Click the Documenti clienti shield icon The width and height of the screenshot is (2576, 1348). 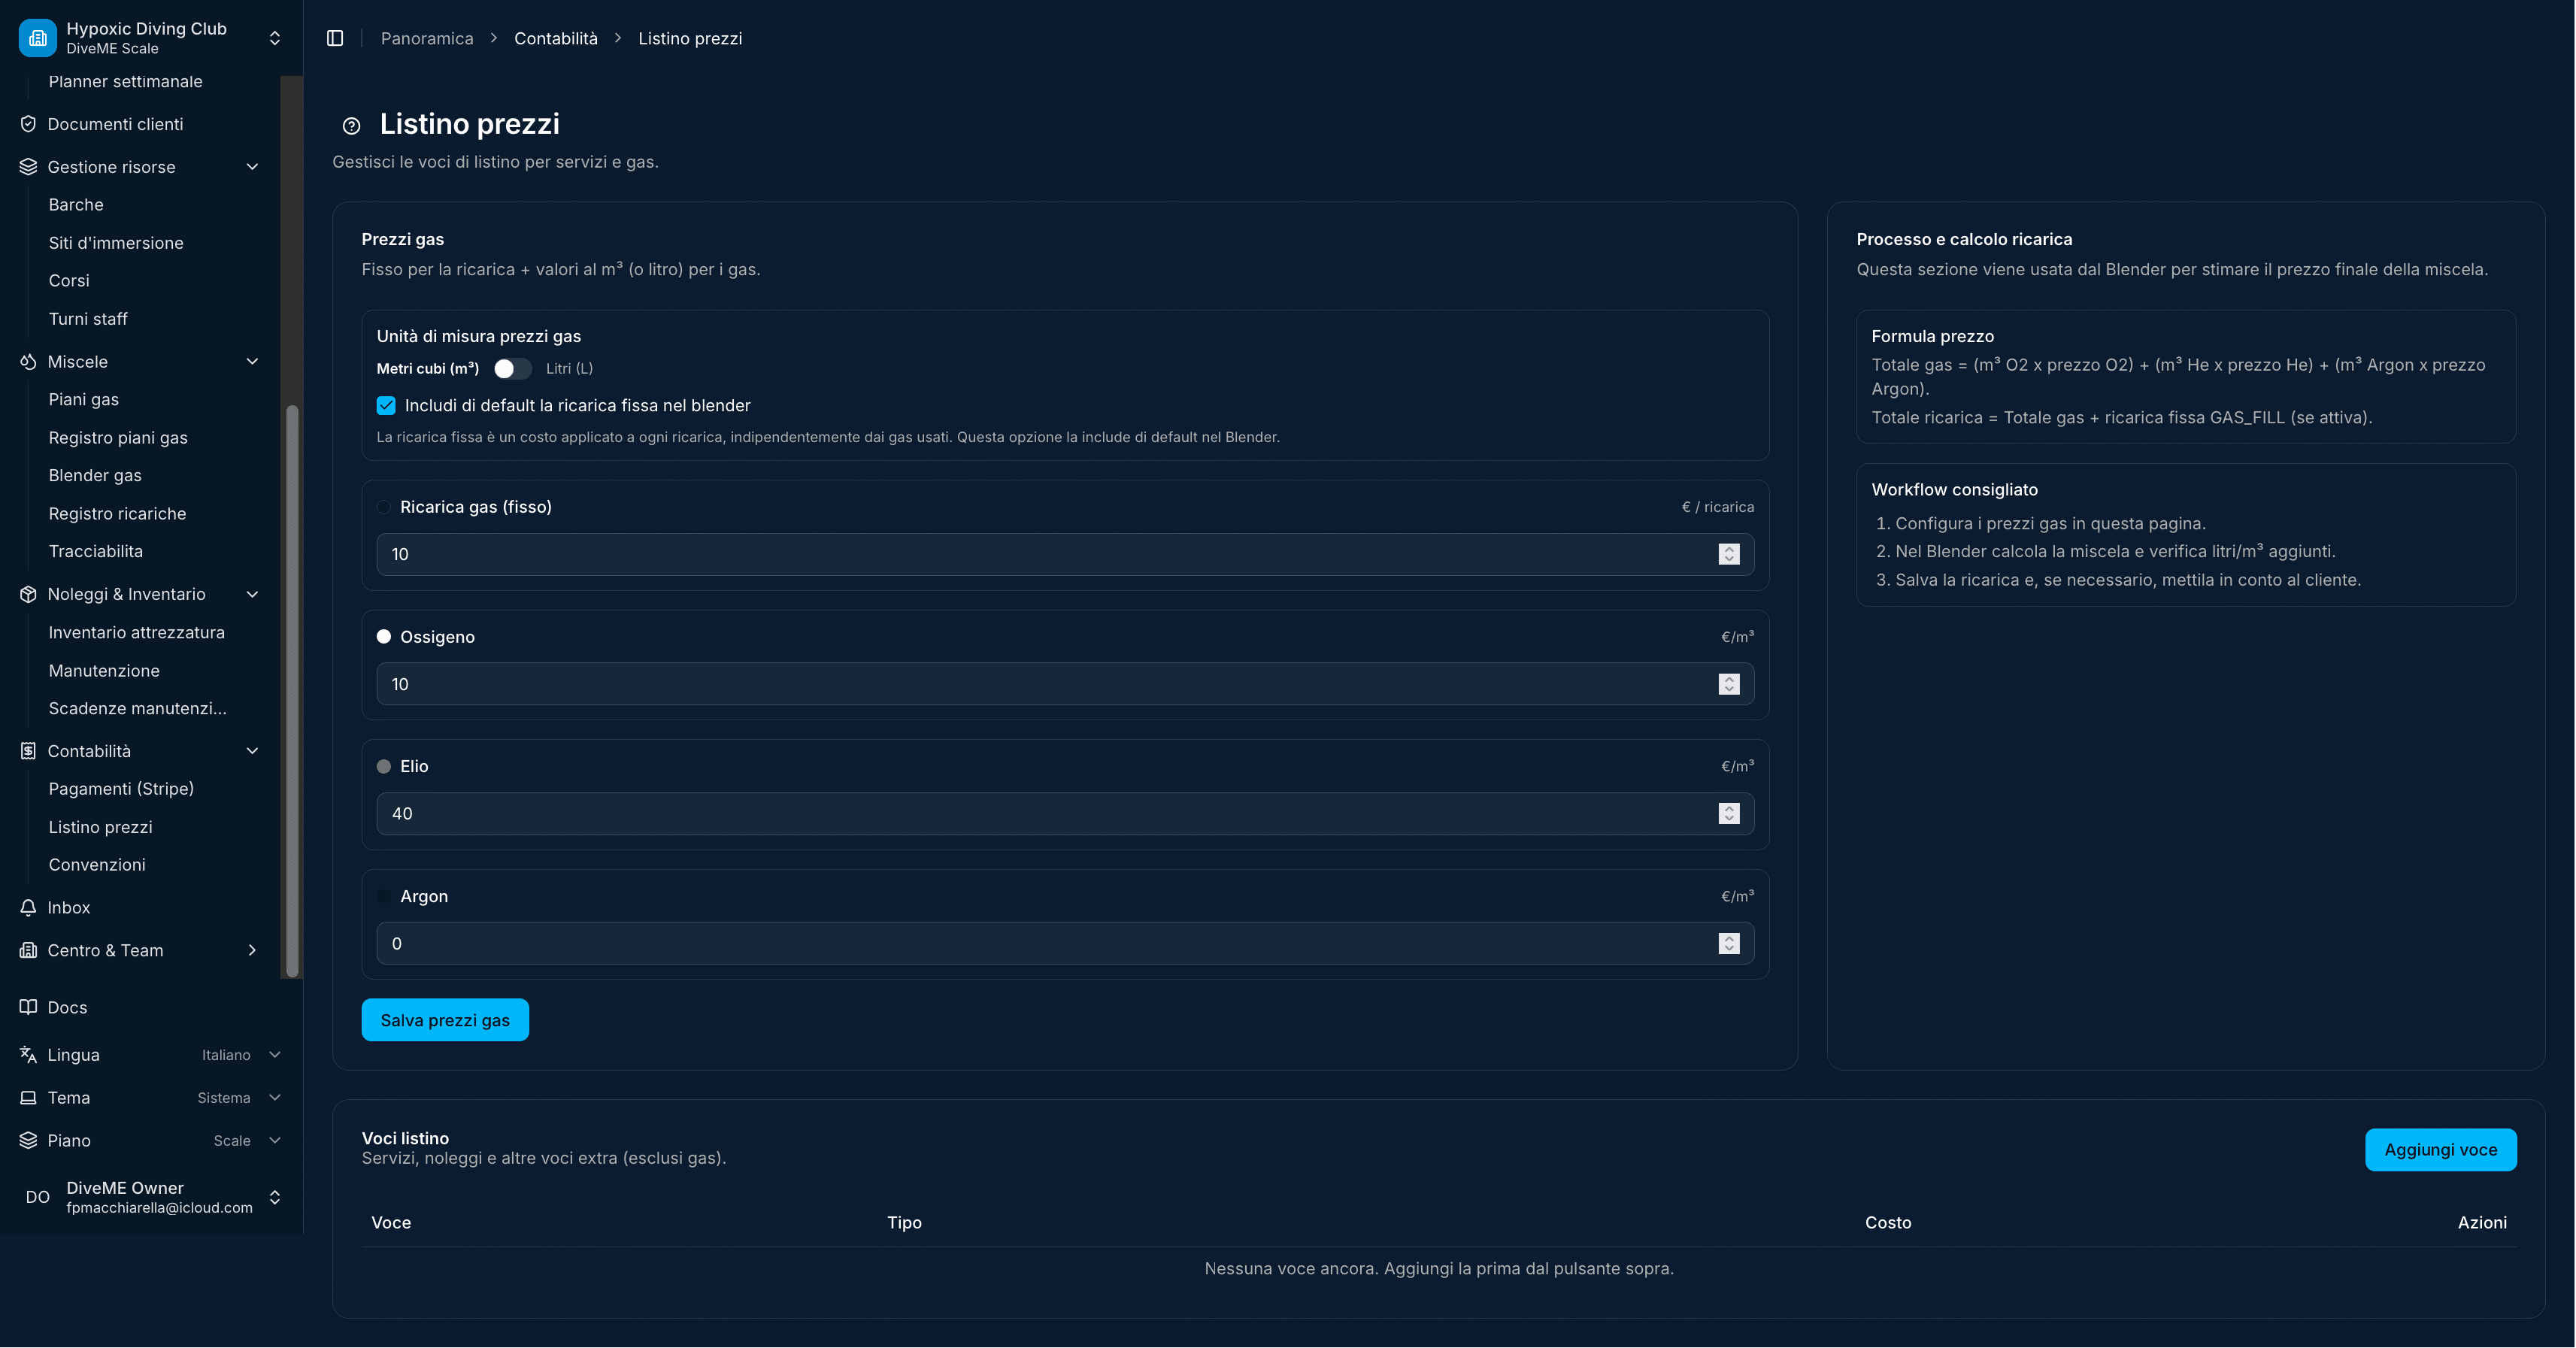[x=28, y=124]
